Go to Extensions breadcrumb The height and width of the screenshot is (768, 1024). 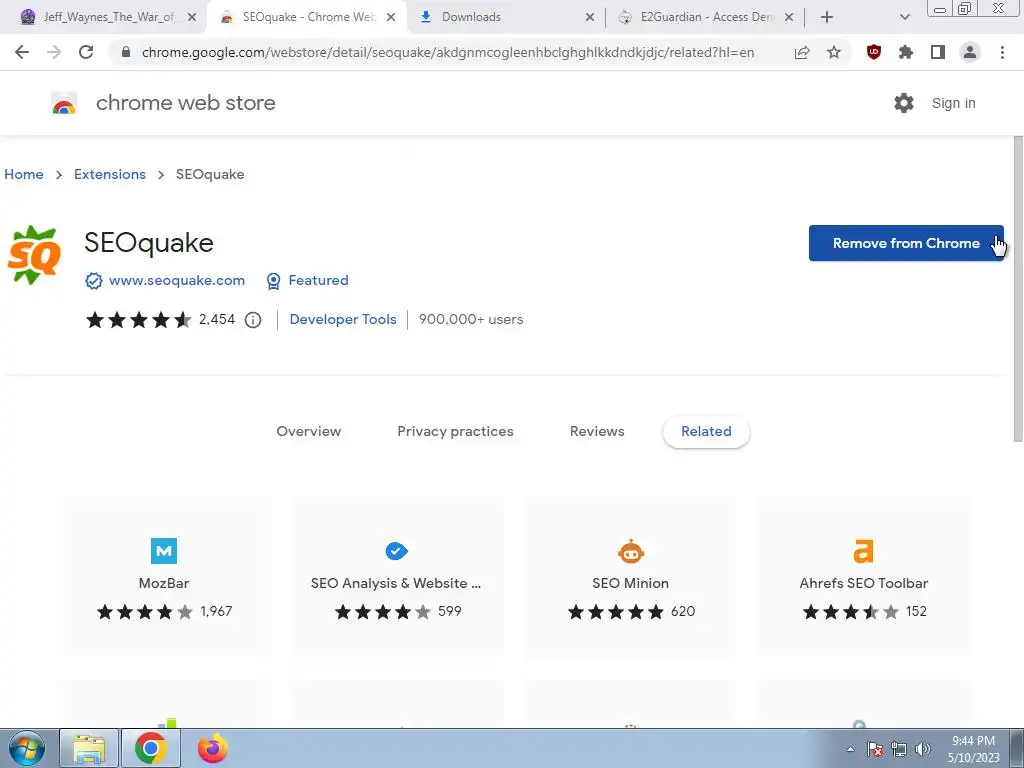[110, 174]
